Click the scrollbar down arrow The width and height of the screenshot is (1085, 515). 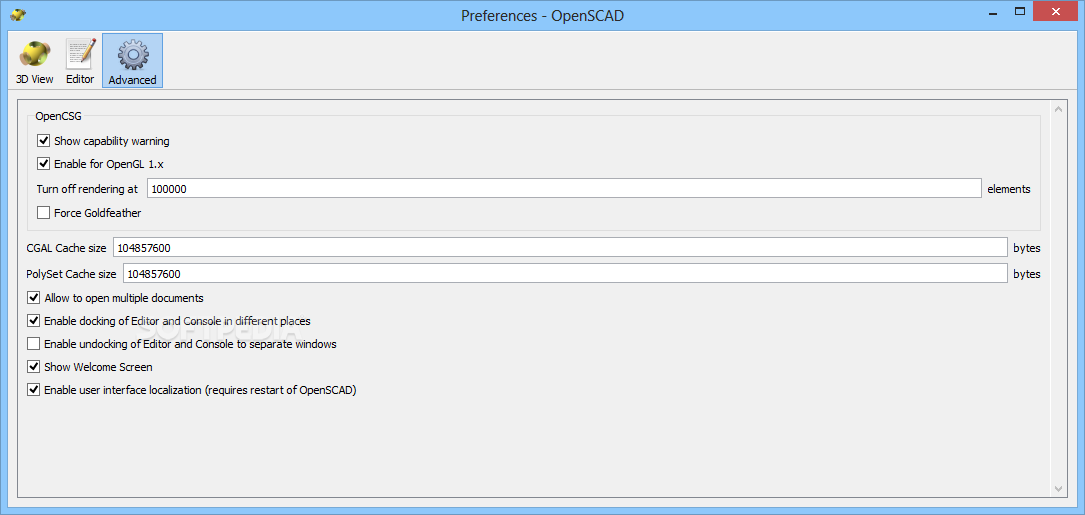click(1057, 489)
